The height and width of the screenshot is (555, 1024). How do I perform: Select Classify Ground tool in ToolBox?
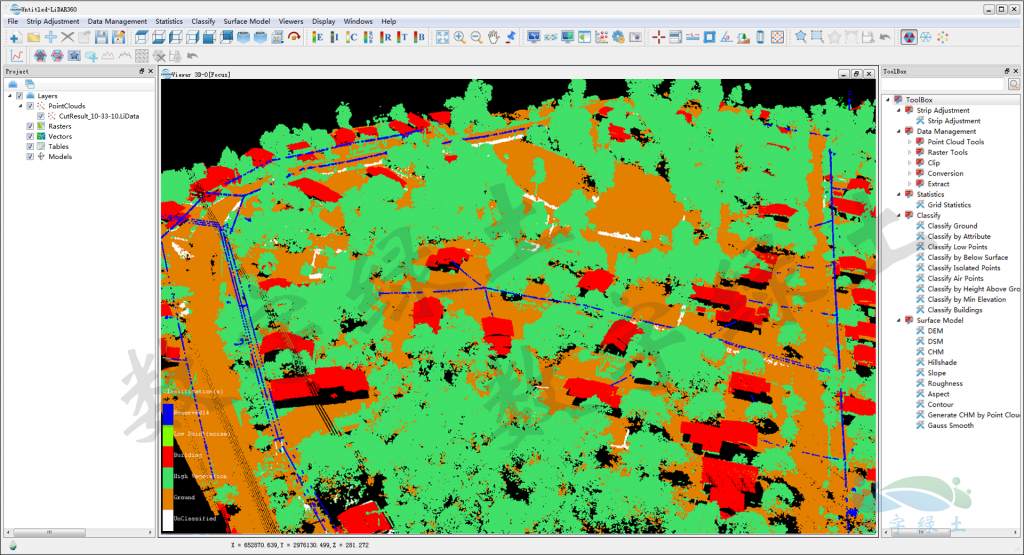click(x=952, y=226)
